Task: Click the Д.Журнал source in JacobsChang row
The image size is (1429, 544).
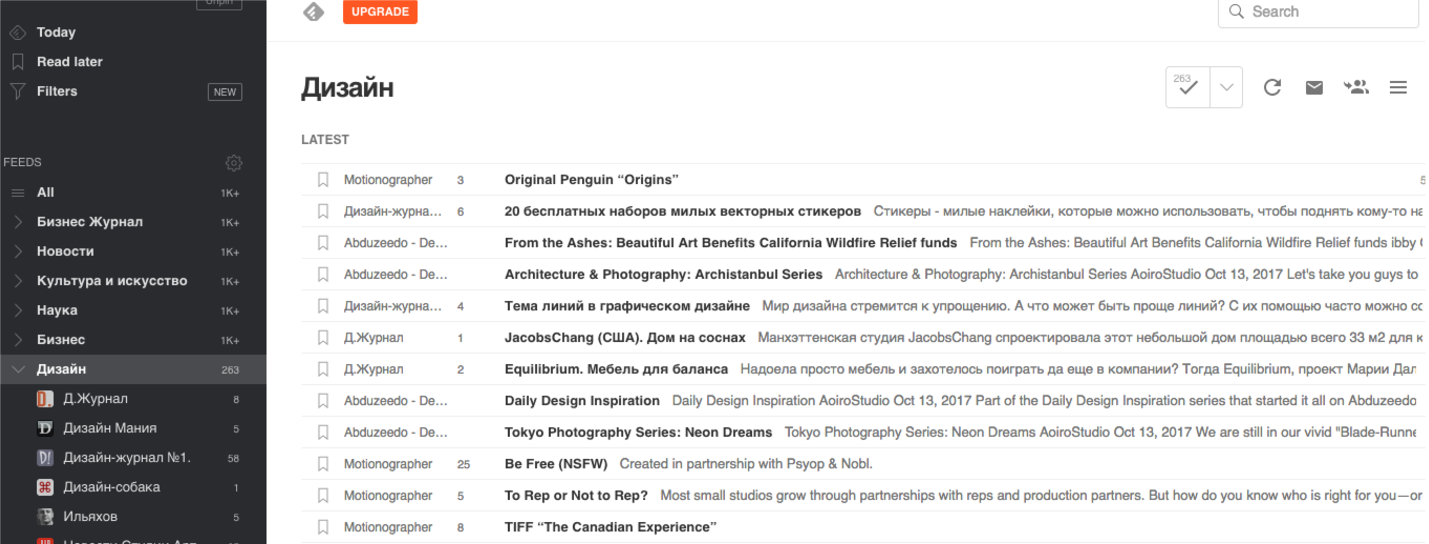Action: (374, 338)
